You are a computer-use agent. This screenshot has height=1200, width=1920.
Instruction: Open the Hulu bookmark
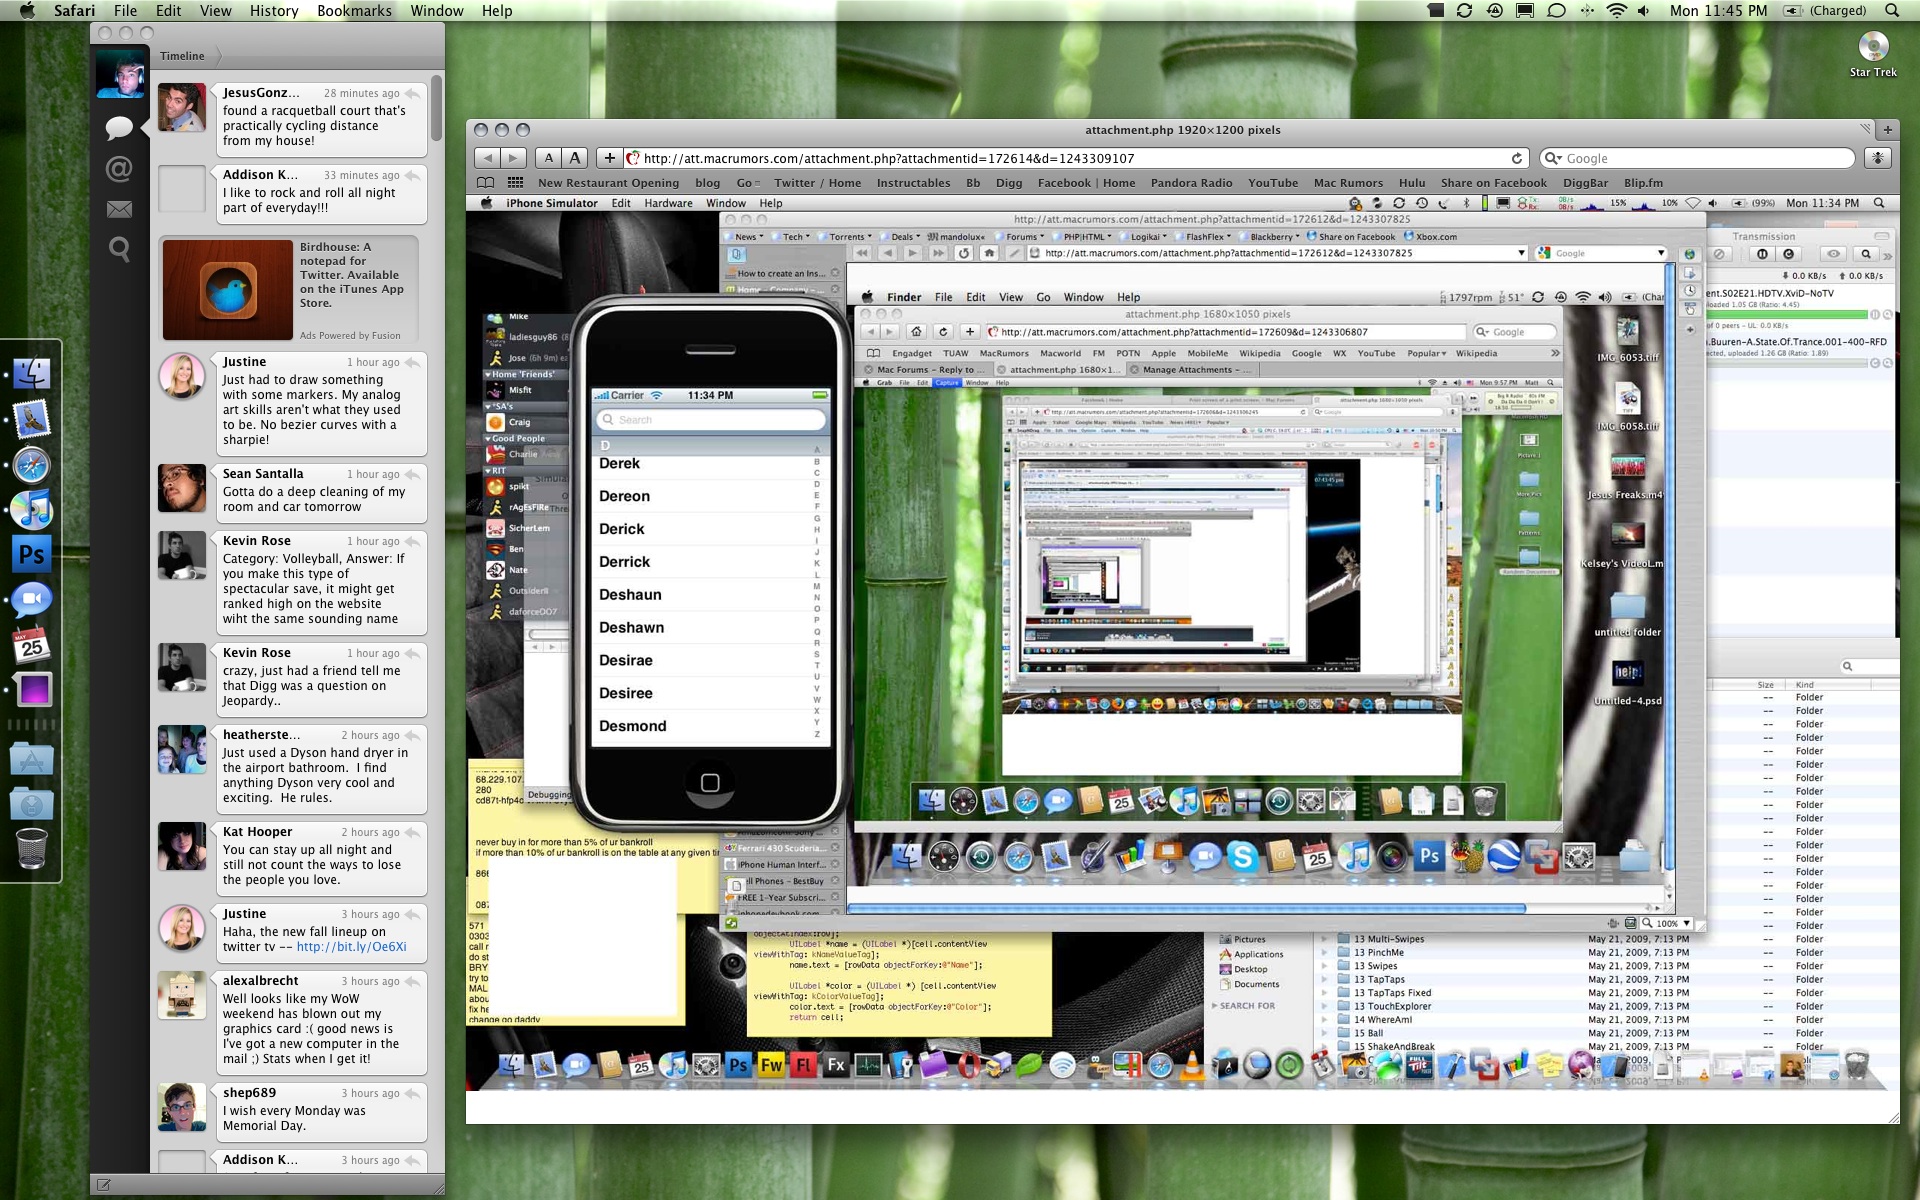1412,183
